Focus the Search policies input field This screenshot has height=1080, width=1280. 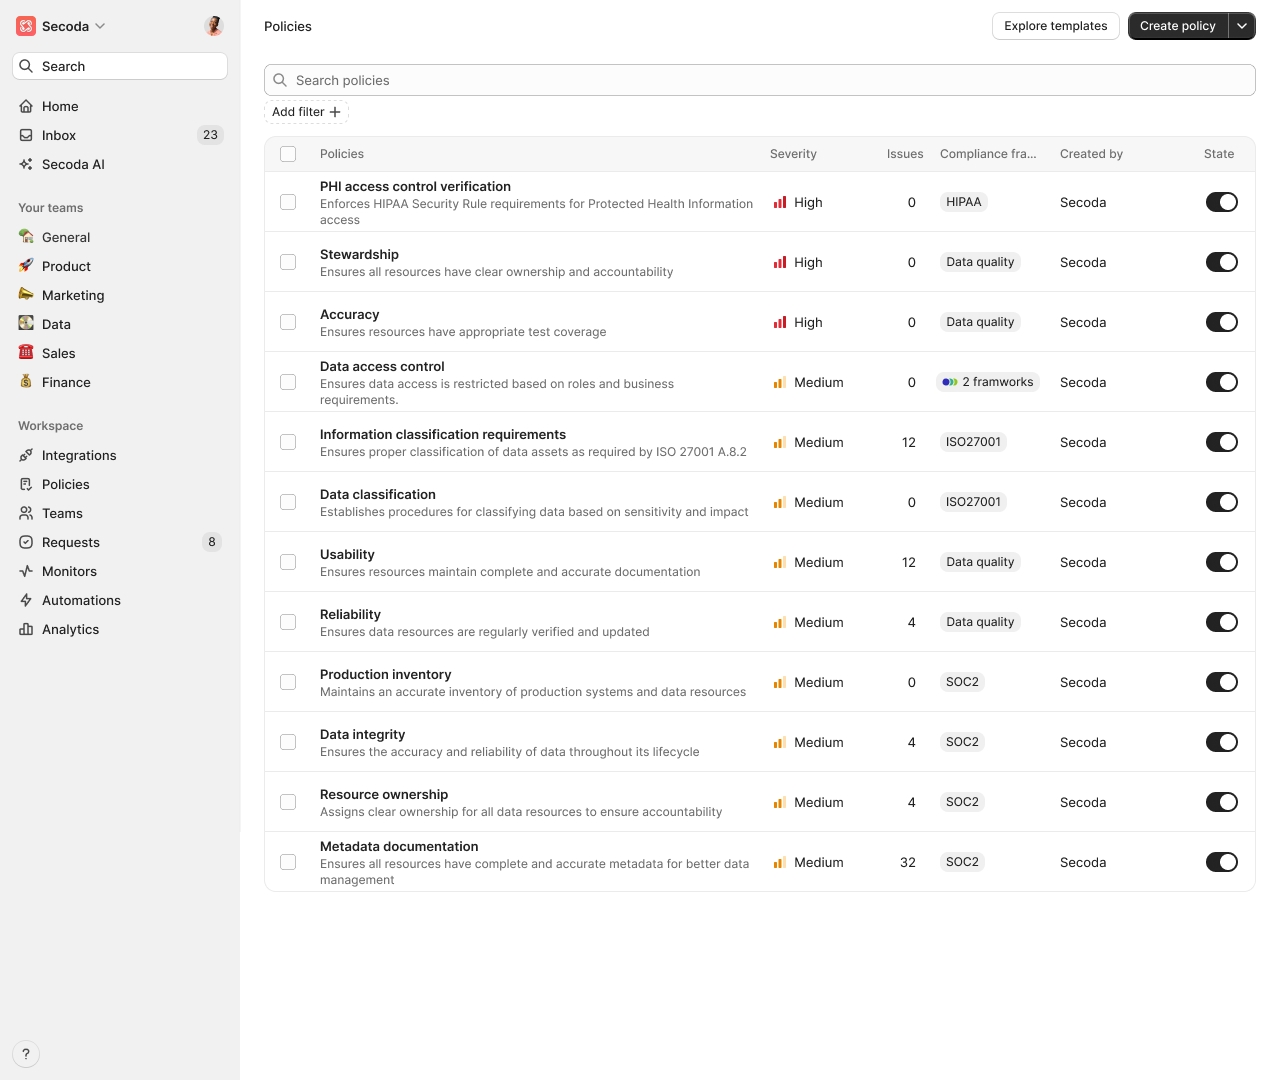click(x=760, y=80)
